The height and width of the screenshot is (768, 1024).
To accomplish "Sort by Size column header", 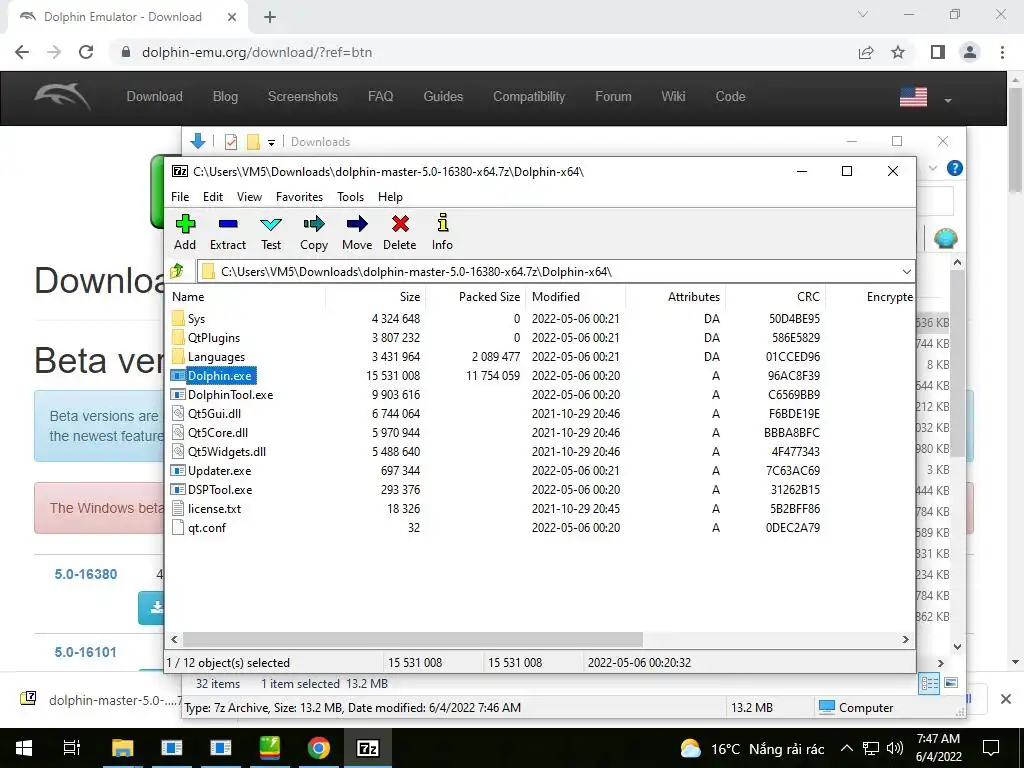I will pyautogui.click(x=409, y=296).
